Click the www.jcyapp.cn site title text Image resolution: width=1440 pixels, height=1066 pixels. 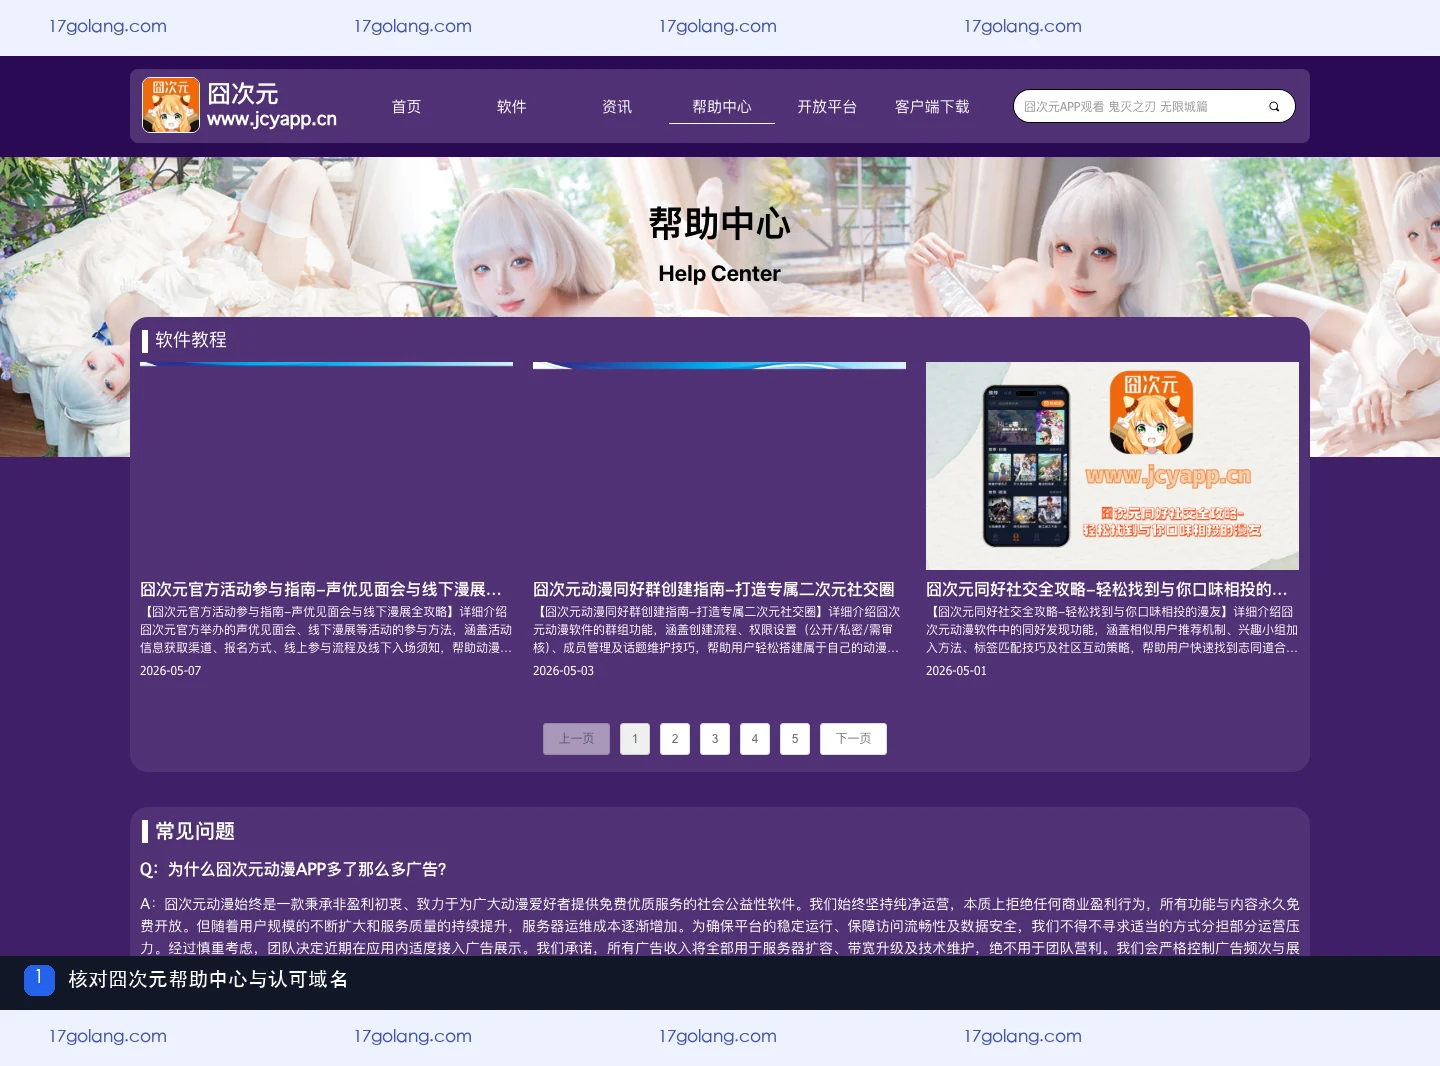coord(272,119)
